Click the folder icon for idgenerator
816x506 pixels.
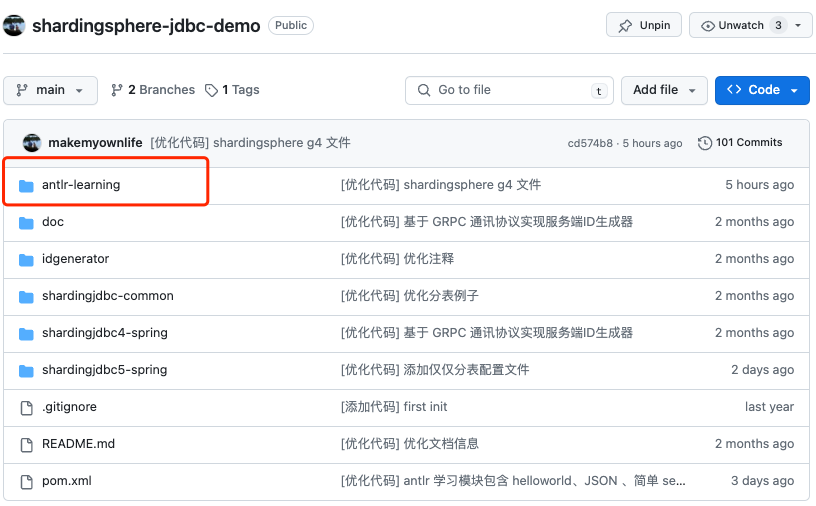(26, 259)
